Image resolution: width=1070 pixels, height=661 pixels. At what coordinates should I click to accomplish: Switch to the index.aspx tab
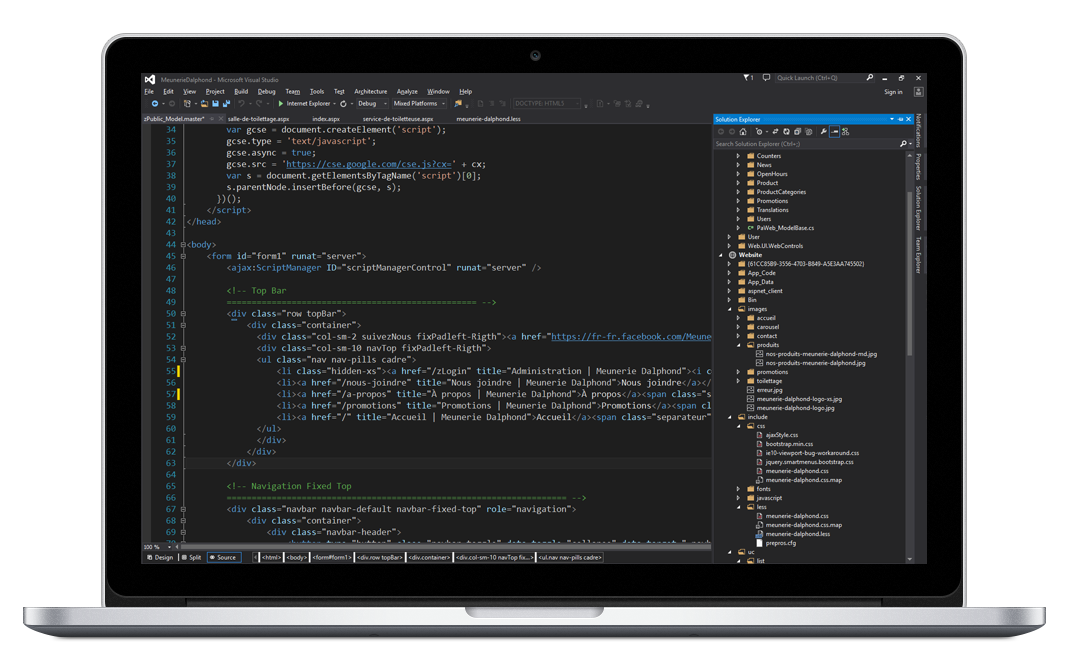326,119
